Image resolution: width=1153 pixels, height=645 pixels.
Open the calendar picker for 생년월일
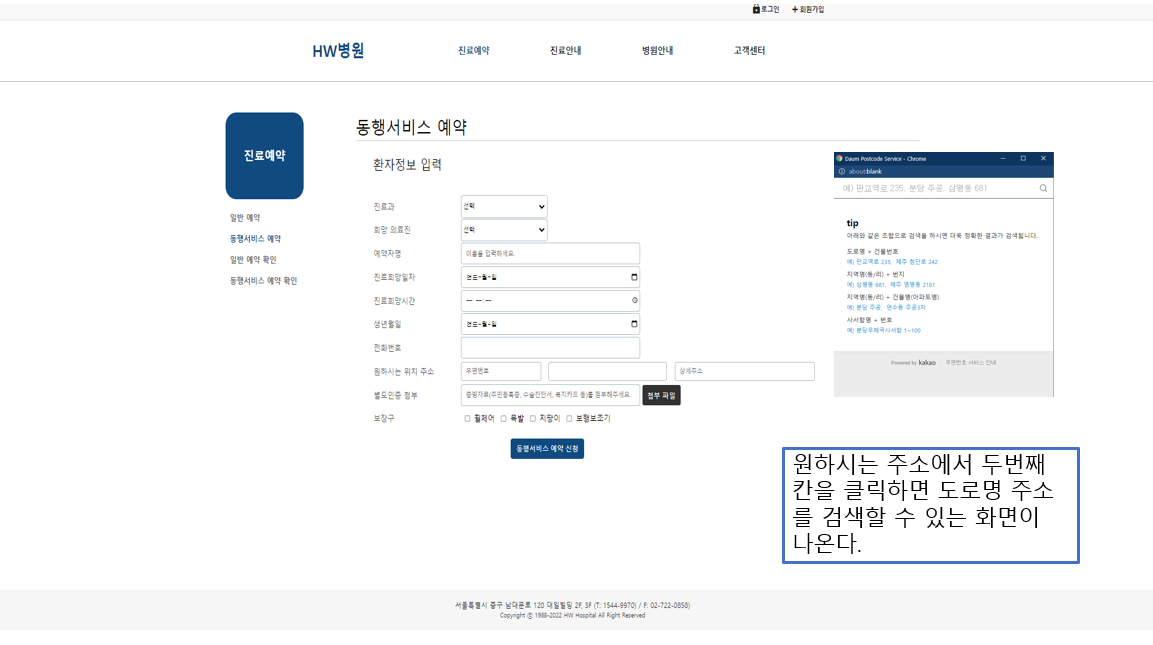click(x=633, y=324)
